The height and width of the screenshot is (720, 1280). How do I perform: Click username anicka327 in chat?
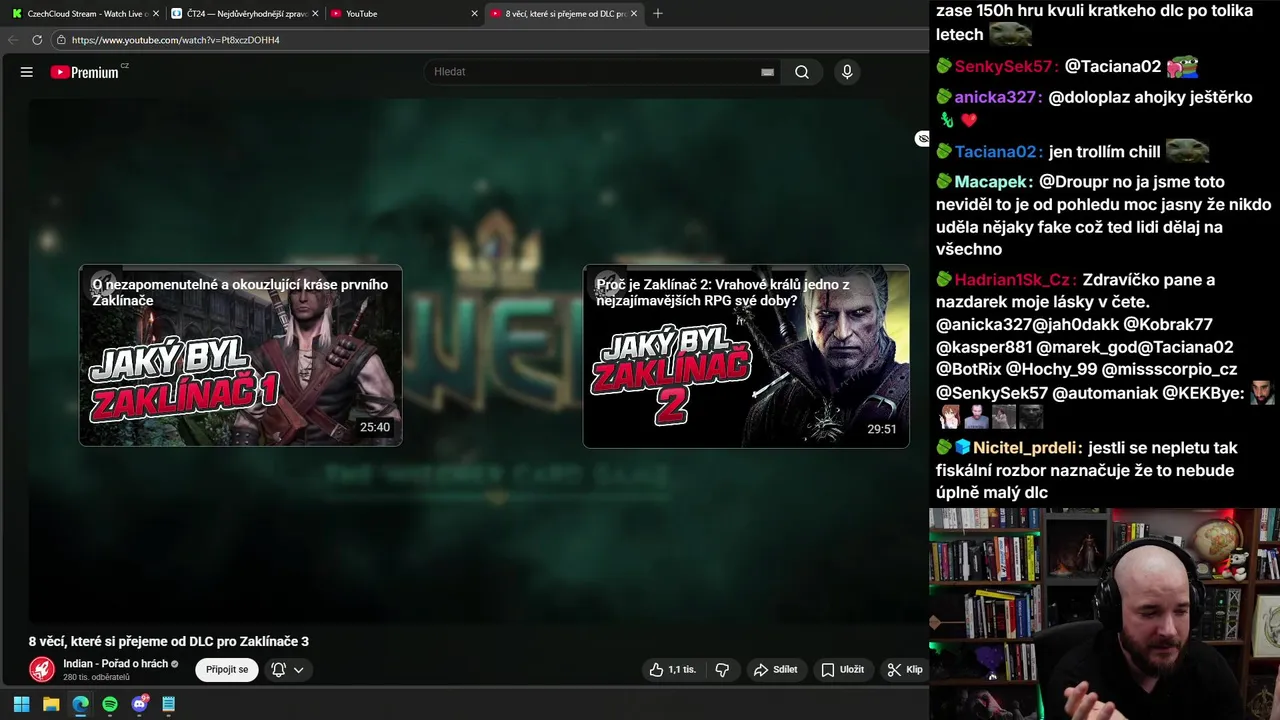tap(997, 97)
